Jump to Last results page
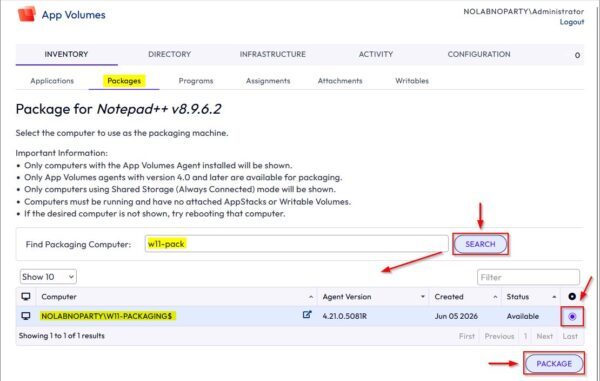 570,336
